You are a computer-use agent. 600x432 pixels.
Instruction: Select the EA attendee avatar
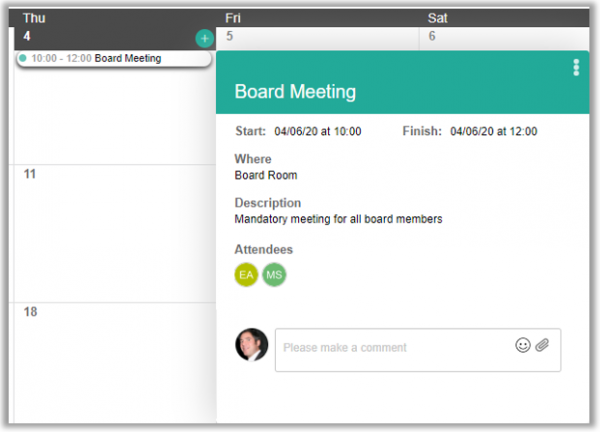pos(246,275)
